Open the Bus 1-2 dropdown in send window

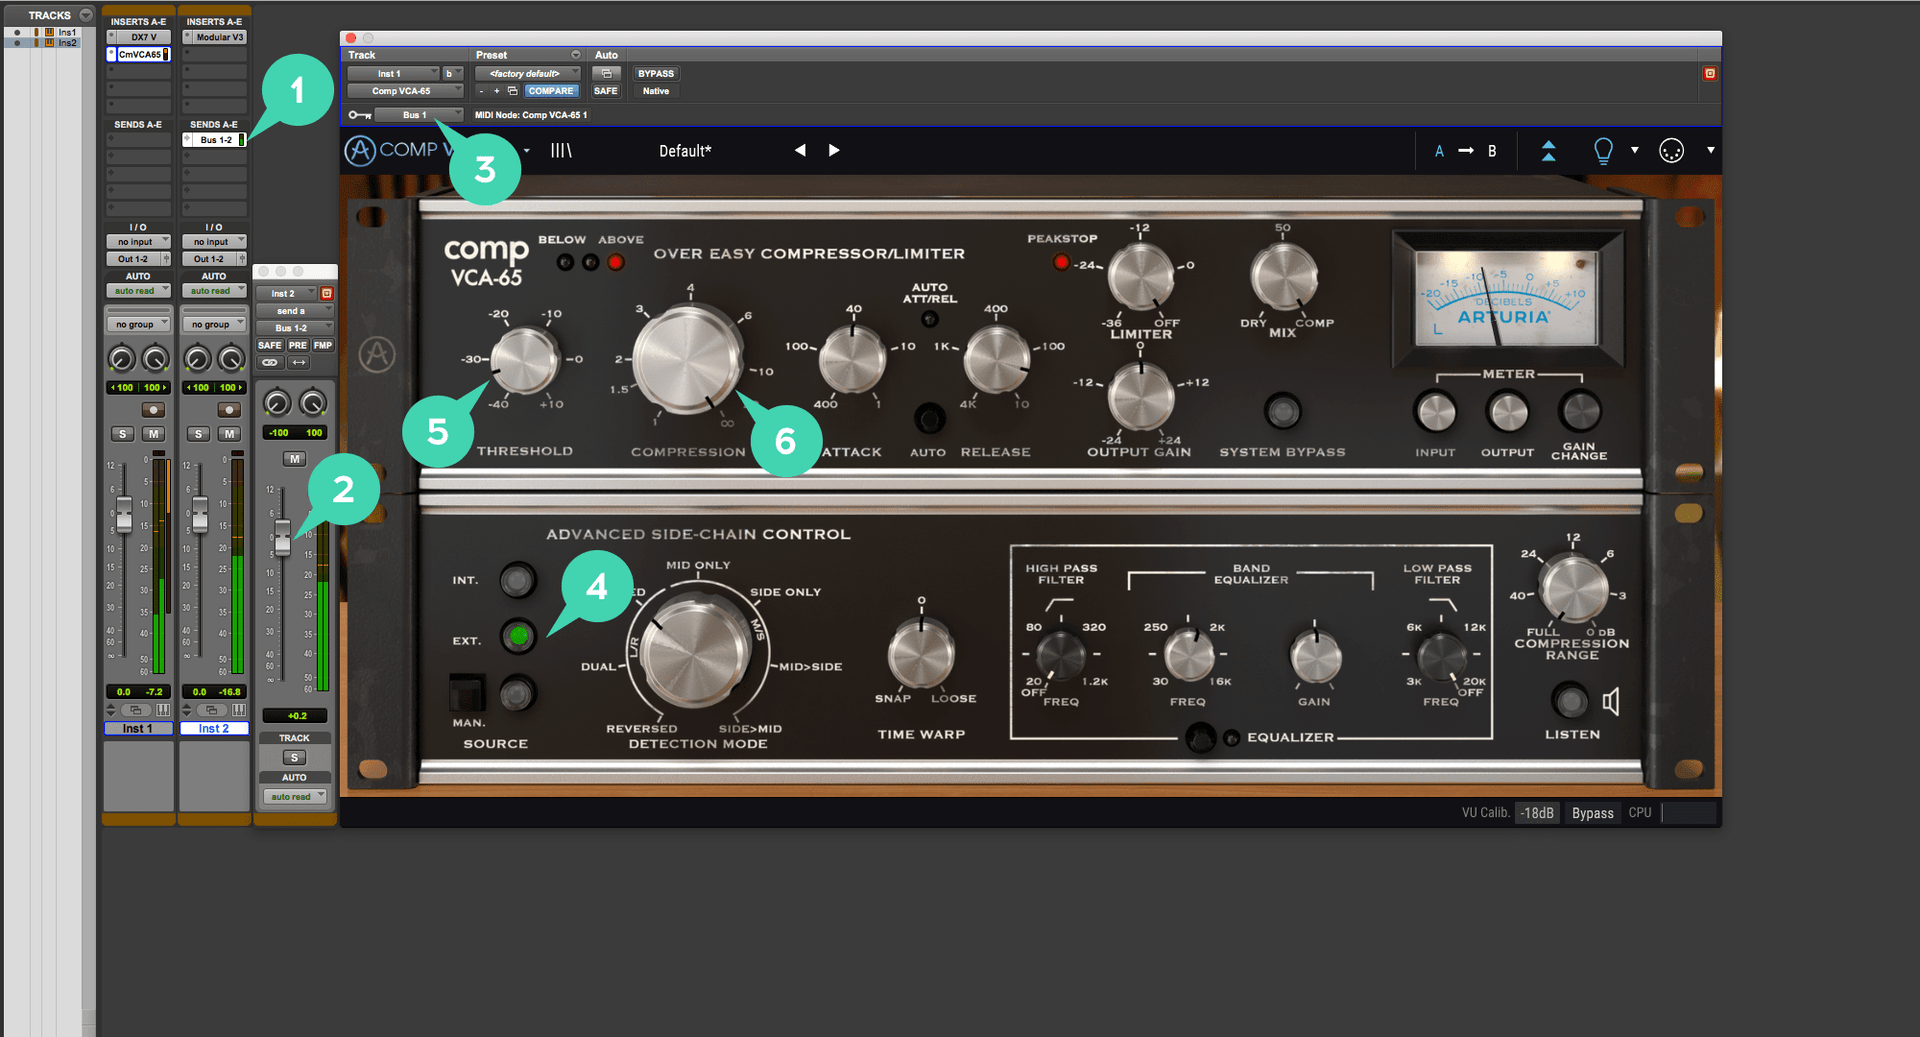tap(294, 328)
